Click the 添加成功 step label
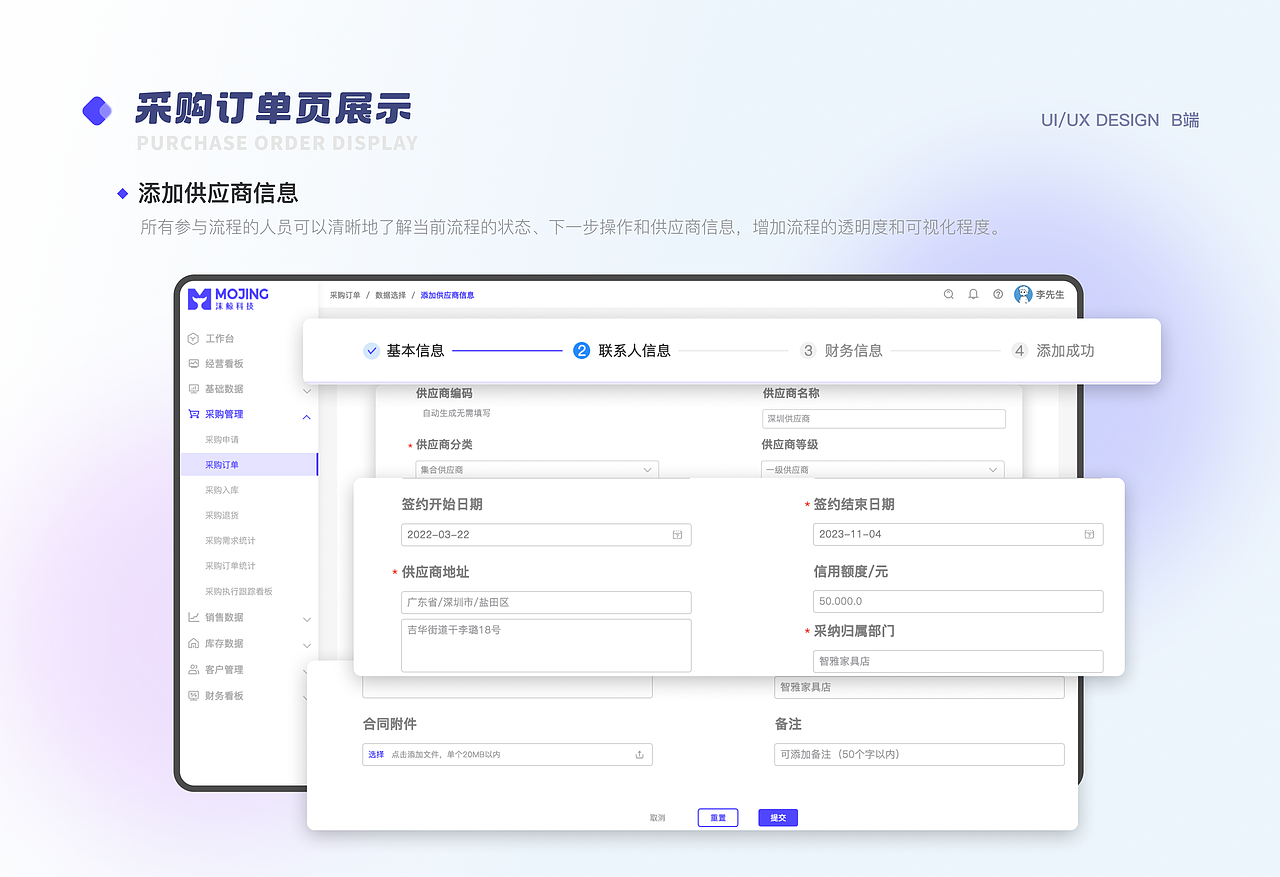The width and height of the screenshot is (1280, 877). [x=1065, y=351]
